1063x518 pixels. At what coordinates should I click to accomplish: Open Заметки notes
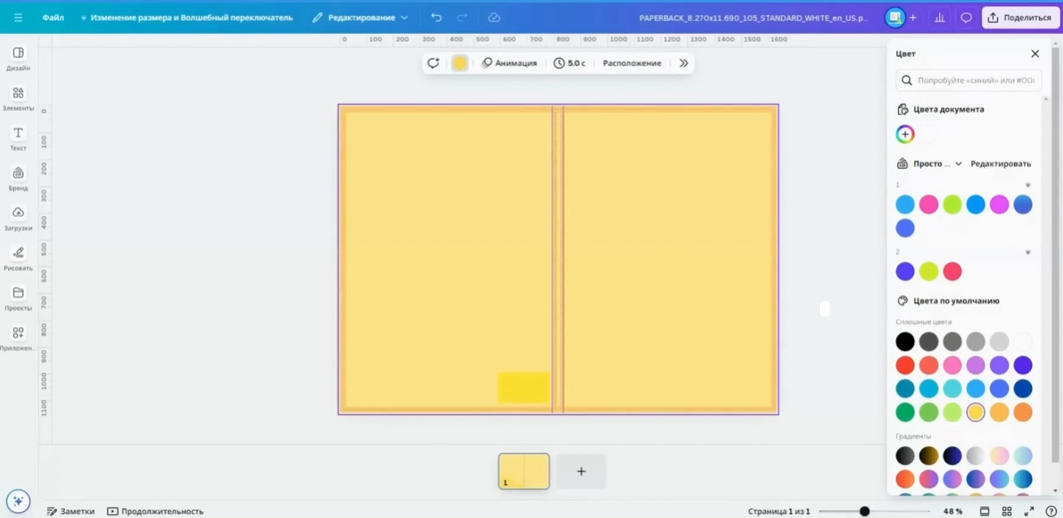pyautogui.click(x=71, y=511)
